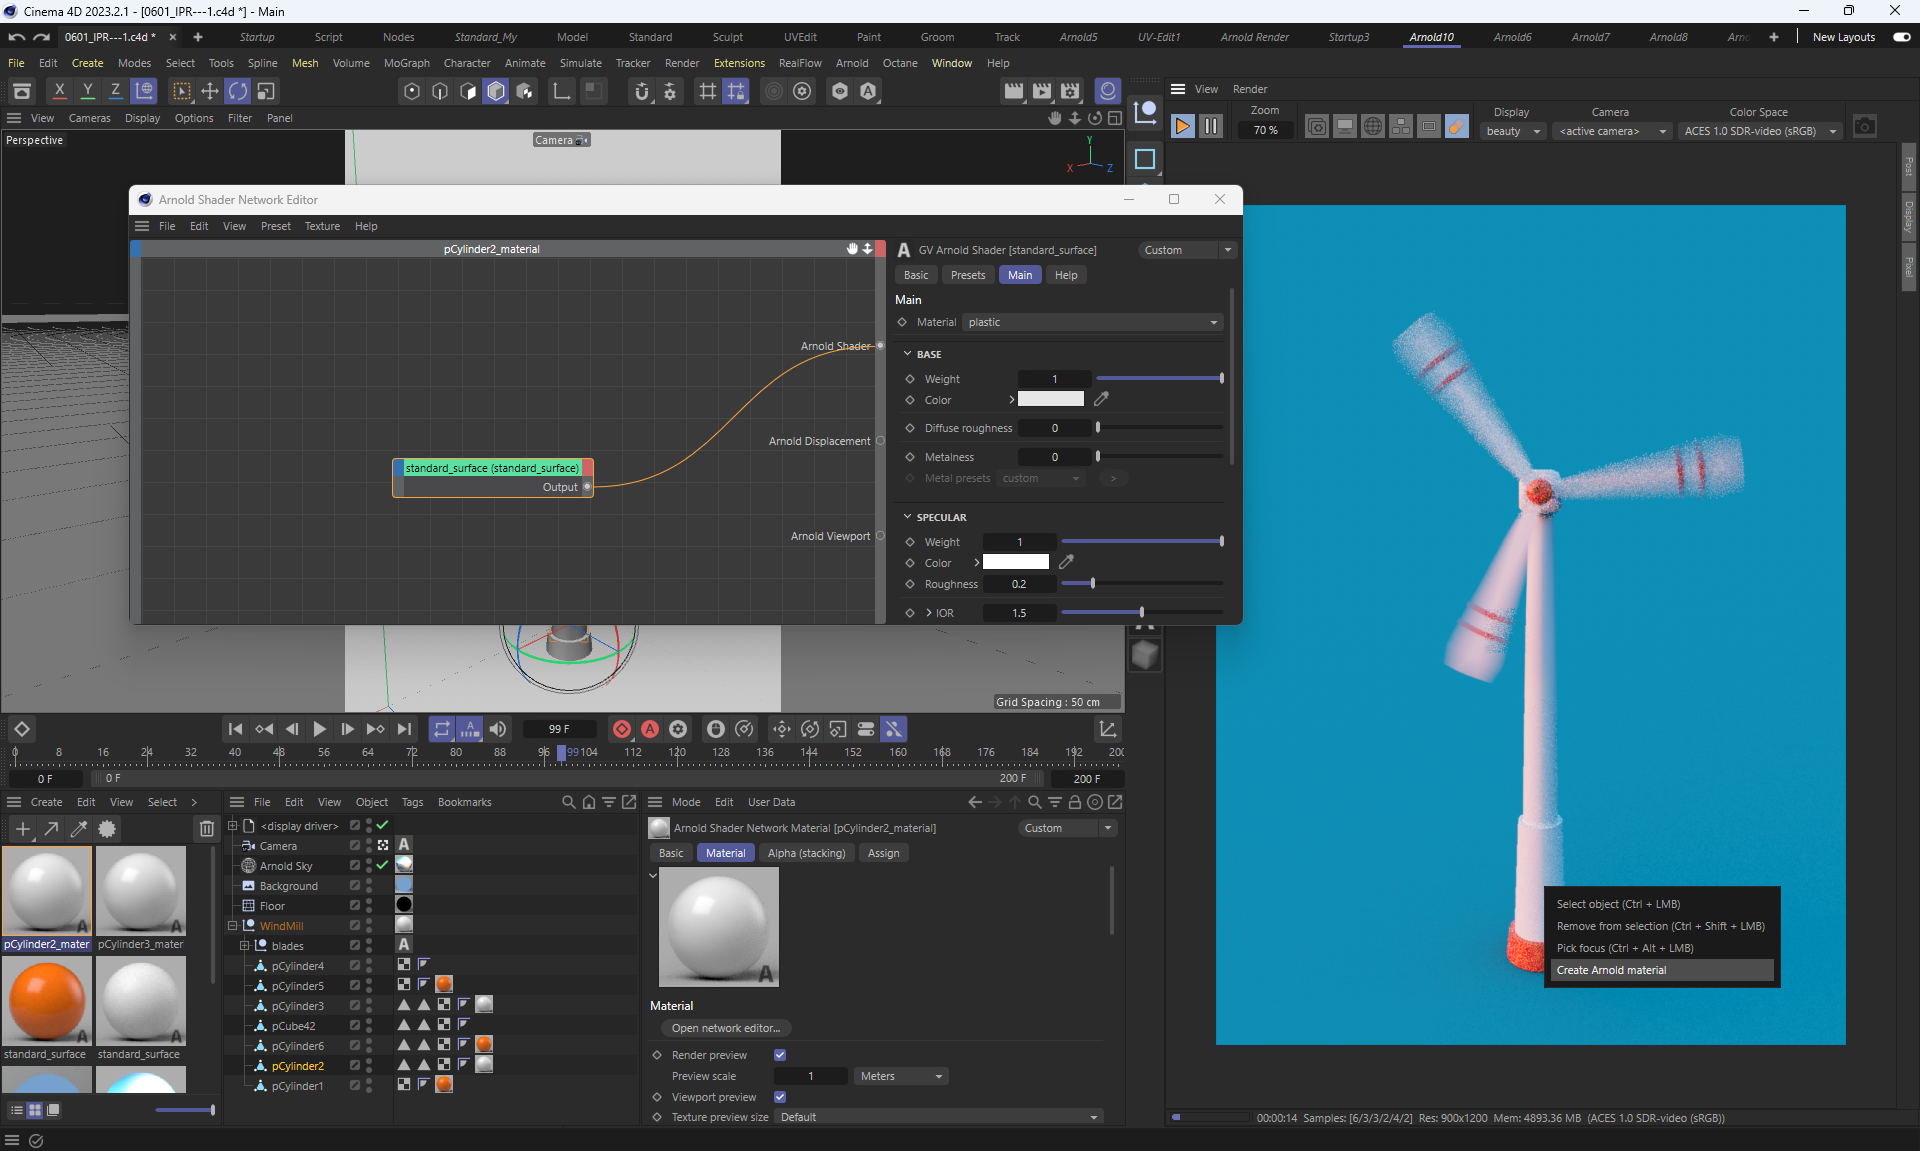Click the Rotate tool icon
Screen dimensions: 1920x1151
click(x=237, y=91)
